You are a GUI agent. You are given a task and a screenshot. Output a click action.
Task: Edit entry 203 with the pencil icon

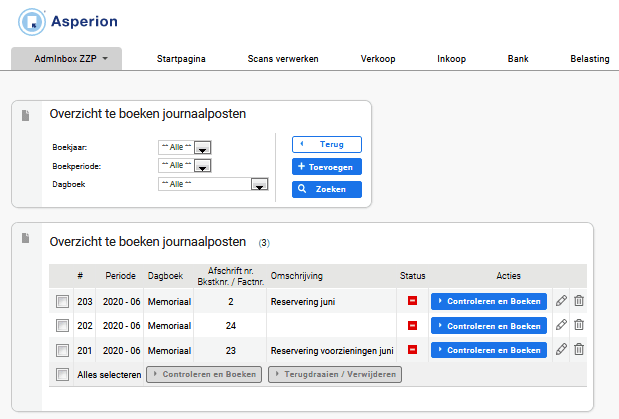click(561, 301)
